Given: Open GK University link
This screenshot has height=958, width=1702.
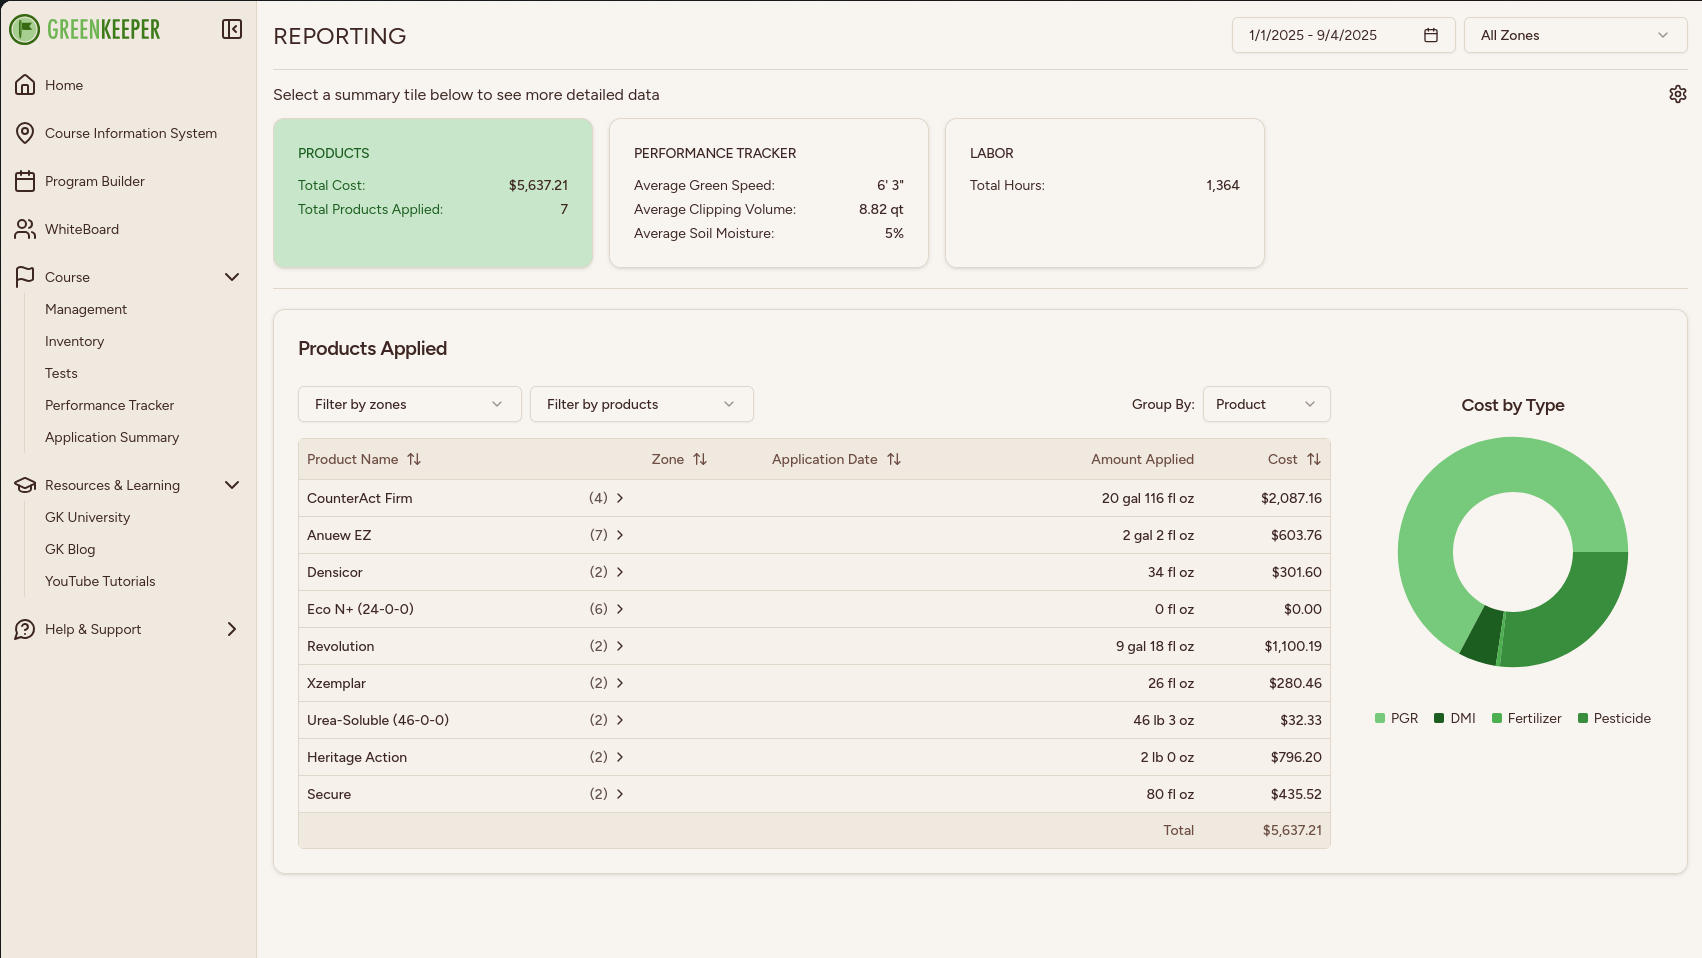Looking at the screenshot, I should pos(87,517).
